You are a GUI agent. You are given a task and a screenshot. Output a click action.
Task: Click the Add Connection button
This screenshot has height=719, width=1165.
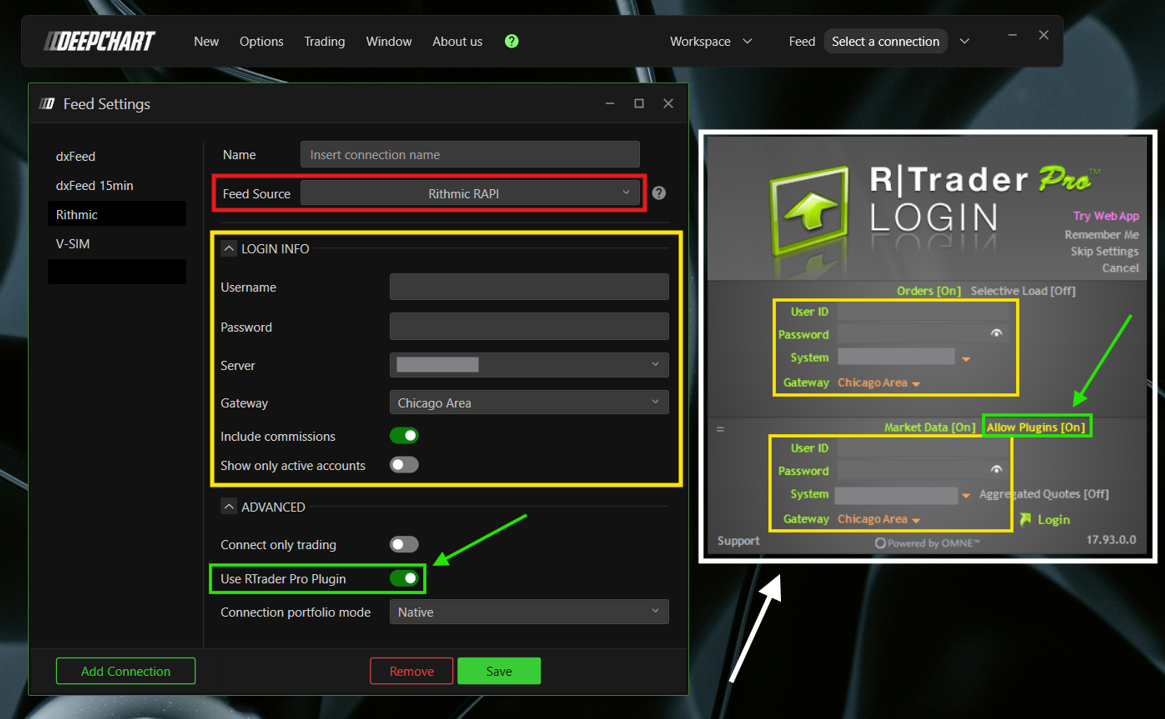tap(126, 671)
